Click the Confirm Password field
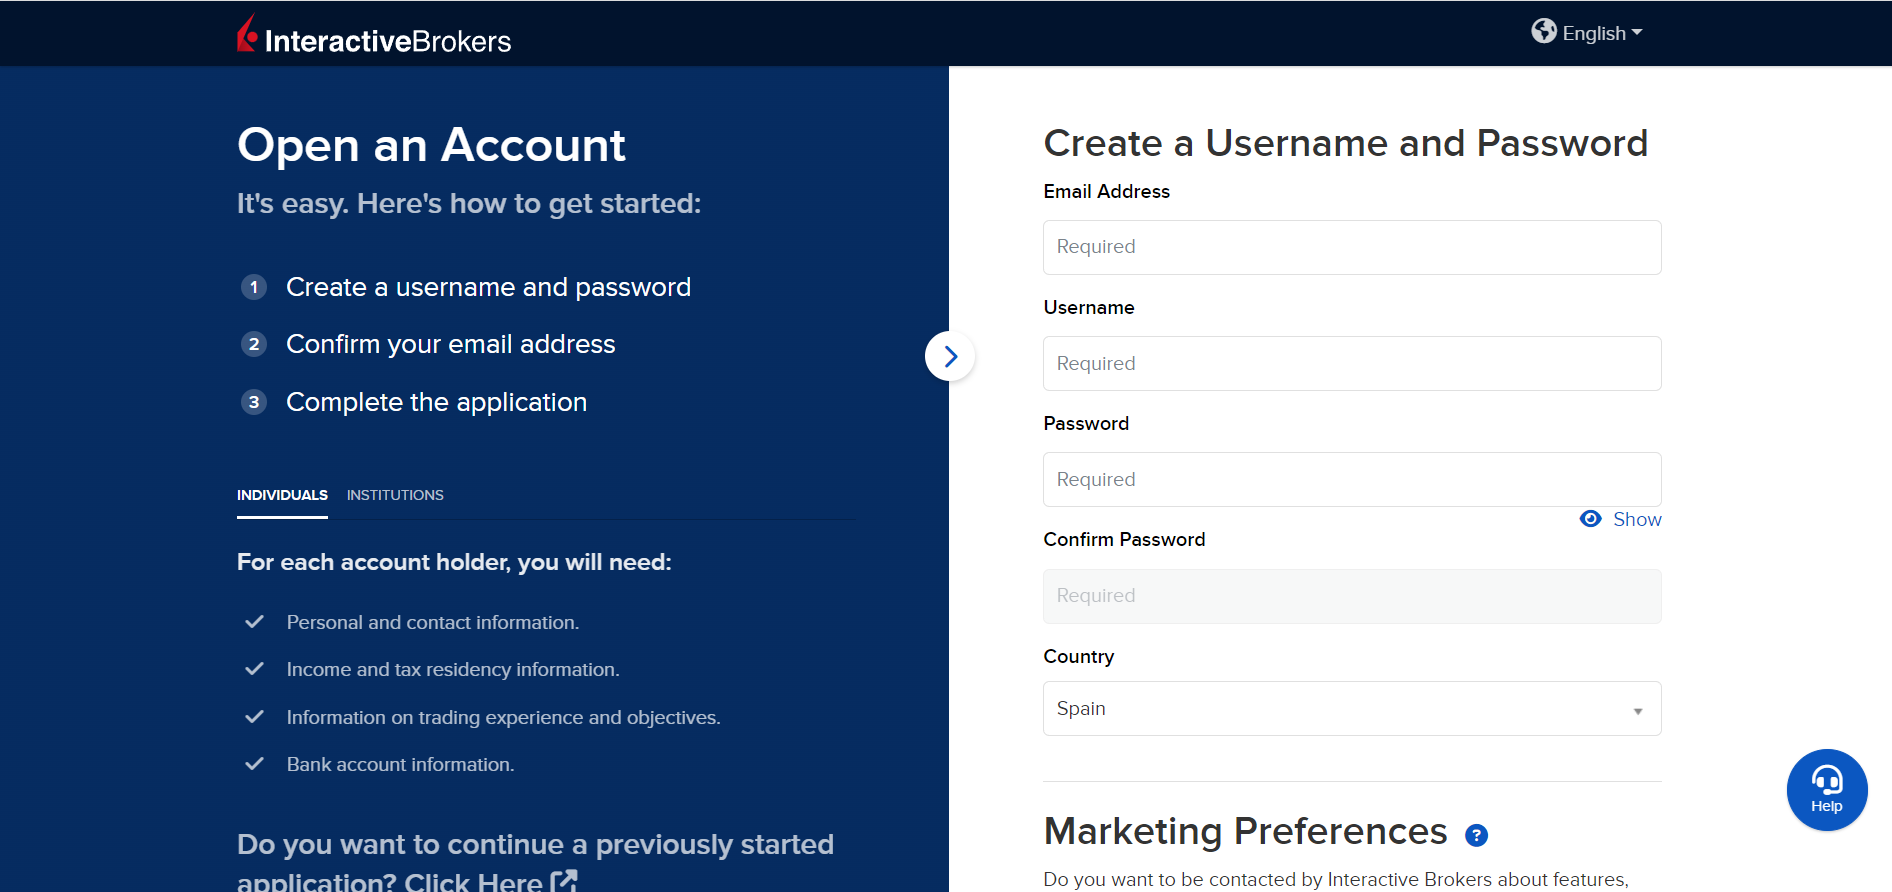 (1352, 596)
